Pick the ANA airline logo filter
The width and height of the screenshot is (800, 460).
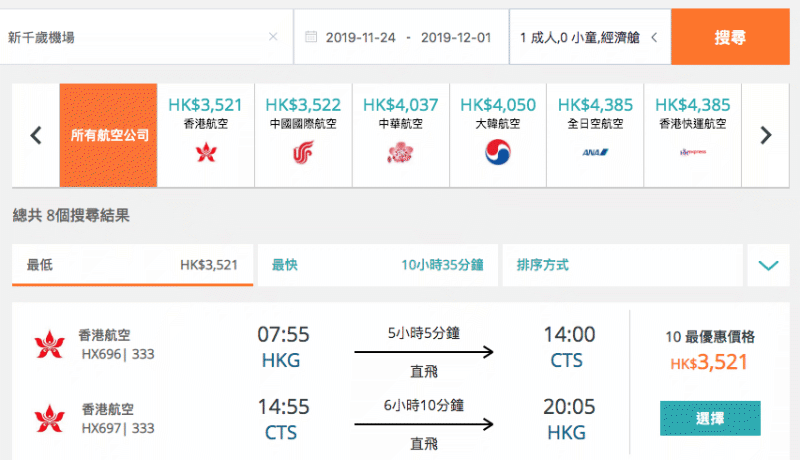click(x=595, y=152)
